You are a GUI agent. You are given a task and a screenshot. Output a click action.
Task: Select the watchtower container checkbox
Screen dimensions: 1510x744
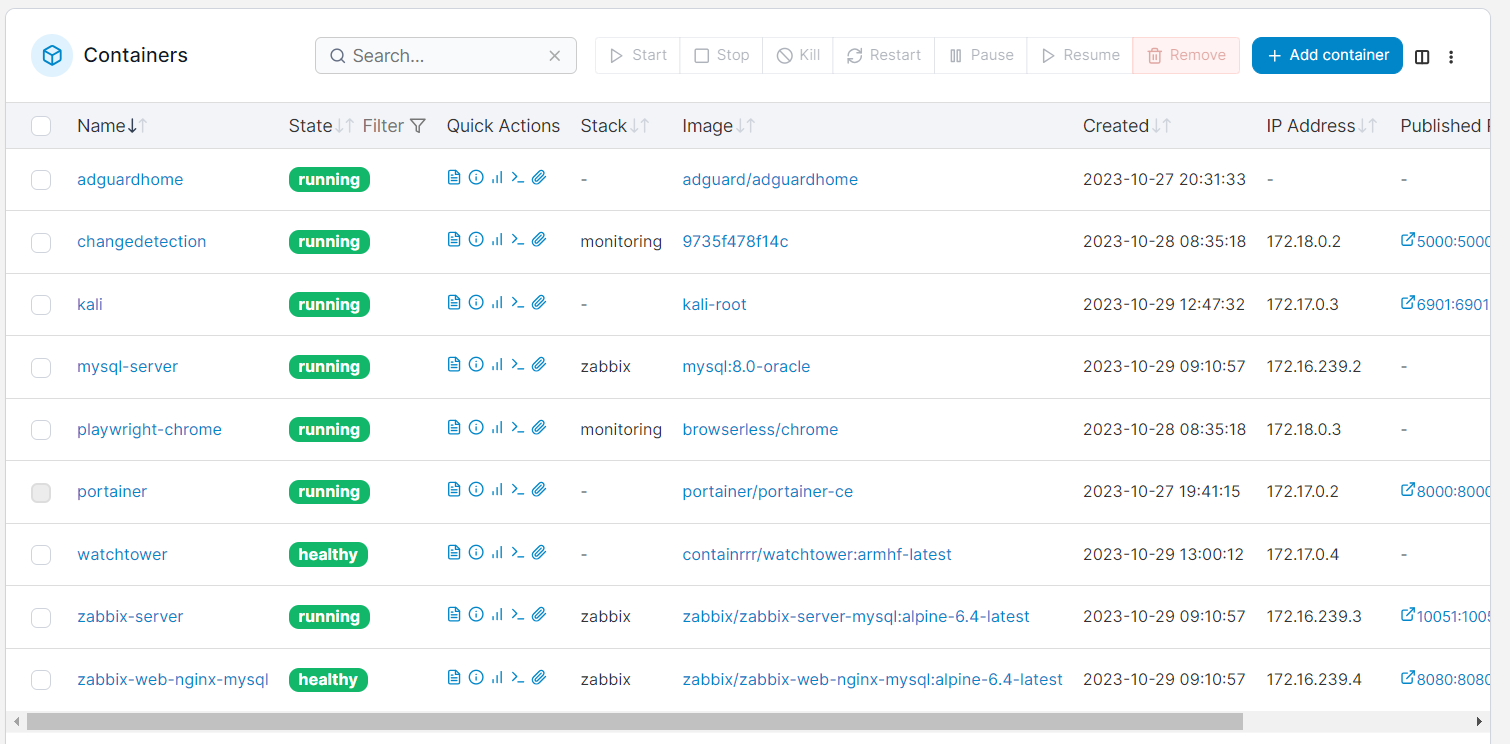click(41, 555)
